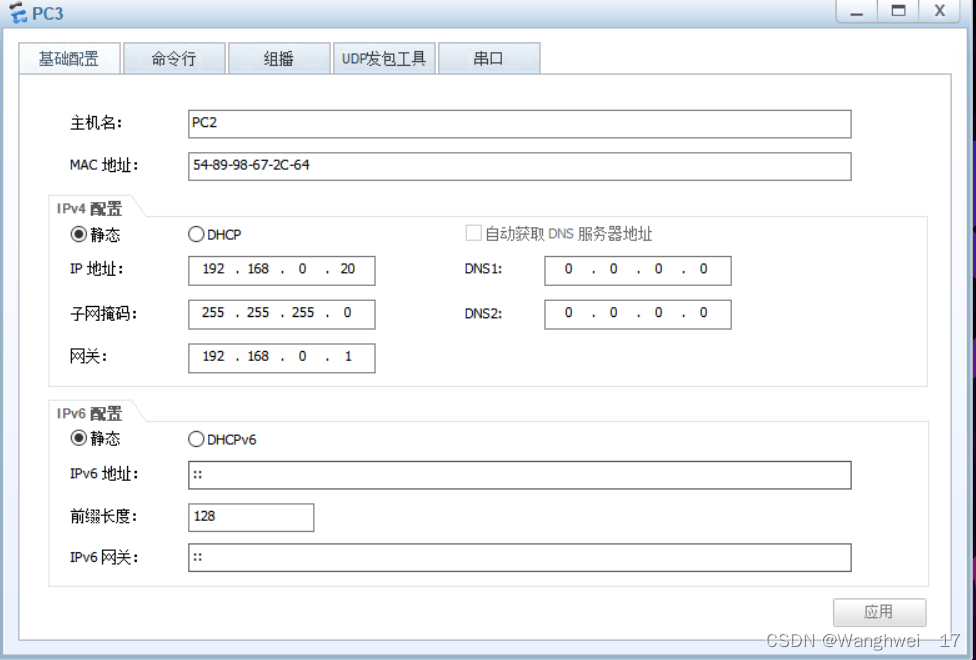Open the UDP发包工具 tab
Image resolution: width=976 pixels, height=660 pixels.
pos(384,59)
